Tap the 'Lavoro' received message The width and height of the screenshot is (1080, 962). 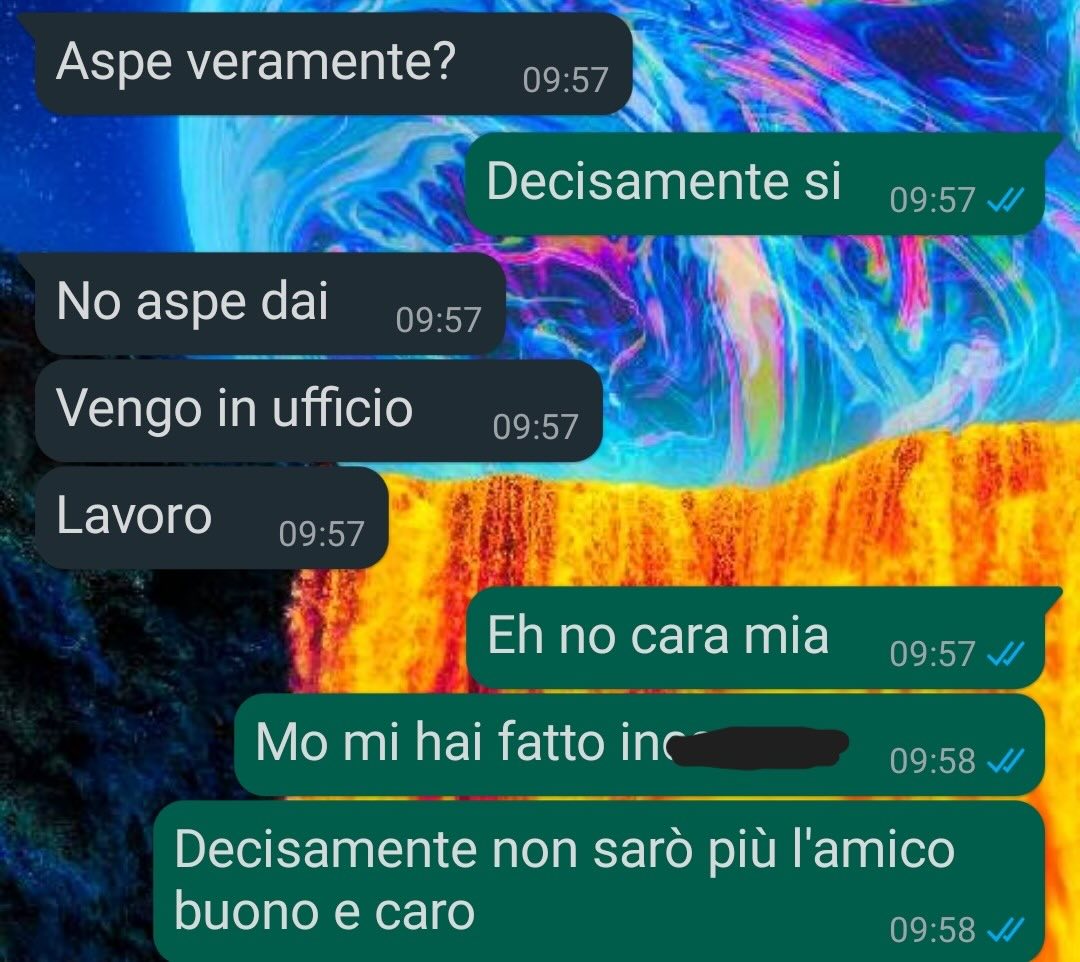tap(211, 518)
